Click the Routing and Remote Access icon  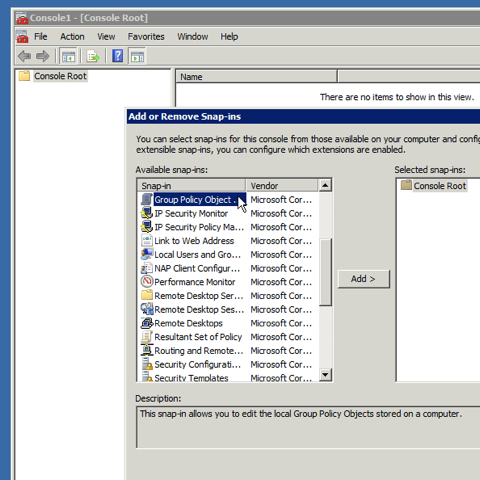[x=146, y=350]
